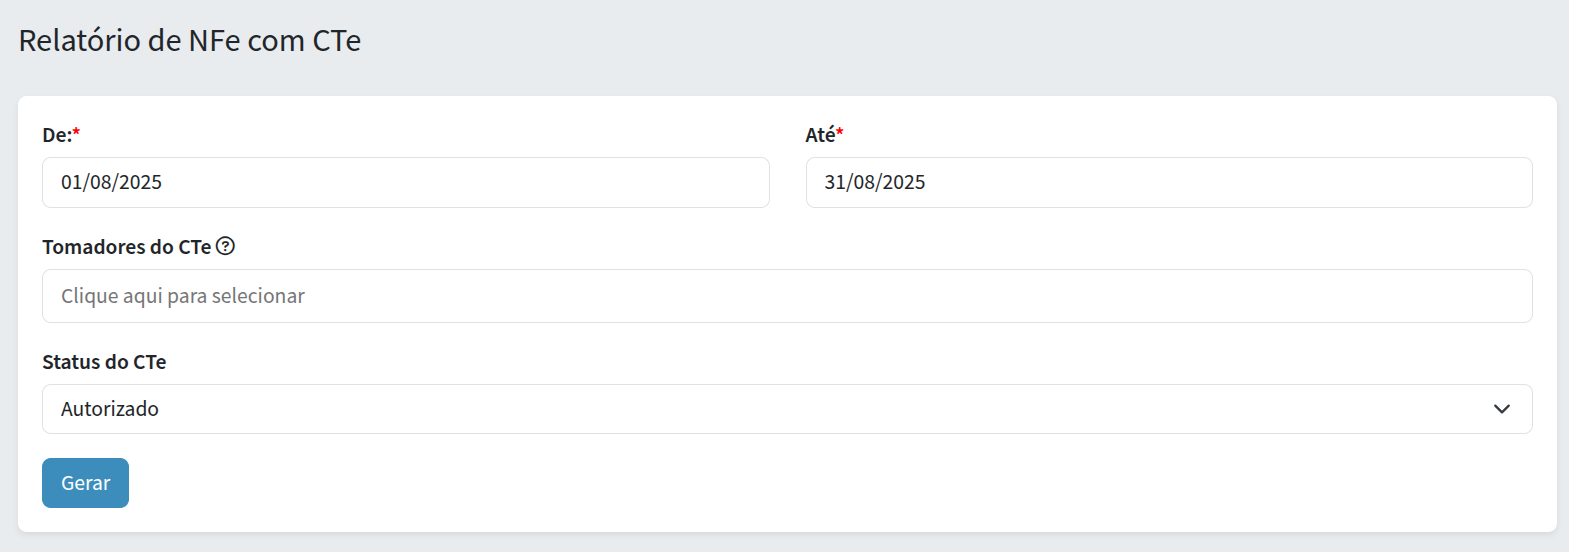Click the 'De:' field label

pyautogui.click(x=56, y=135)
